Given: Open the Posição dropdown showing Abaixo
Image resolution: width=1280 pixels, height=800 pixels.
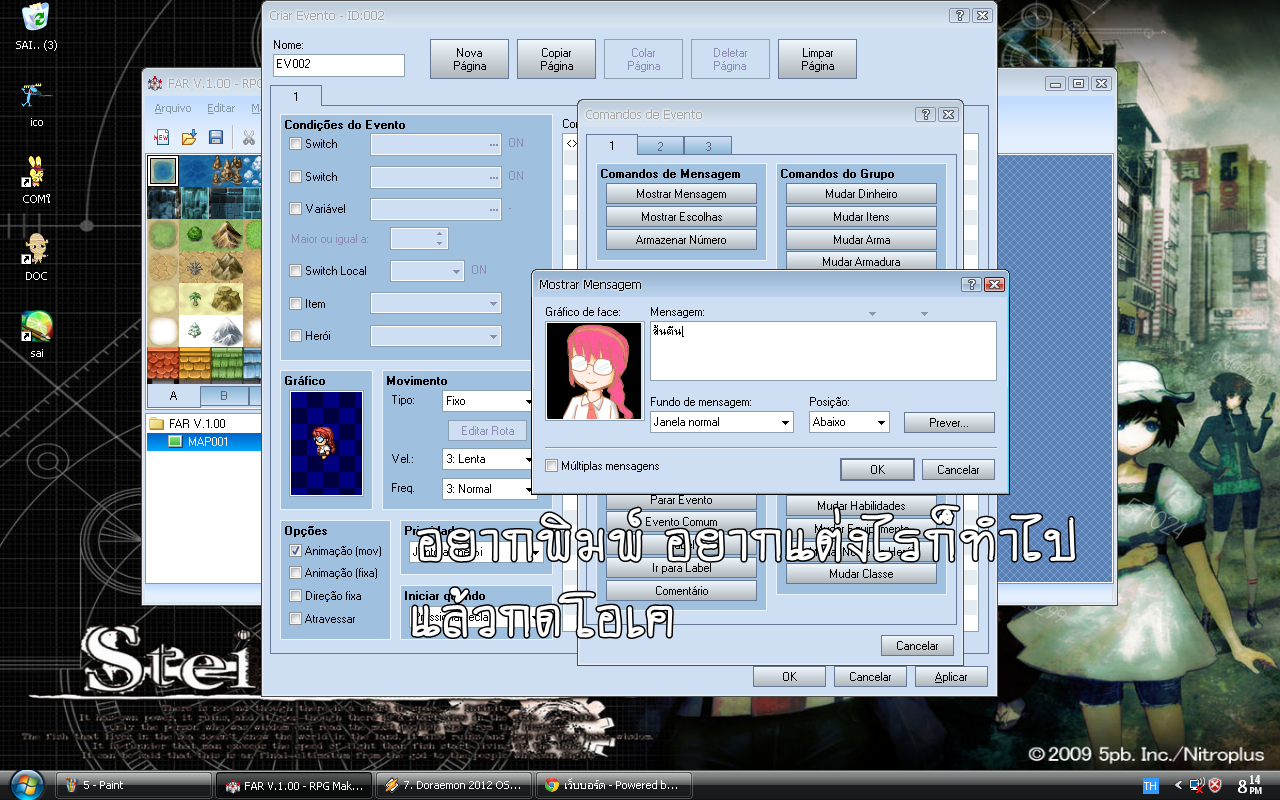Looking at the screenshot, I should [x=849, y=422].
